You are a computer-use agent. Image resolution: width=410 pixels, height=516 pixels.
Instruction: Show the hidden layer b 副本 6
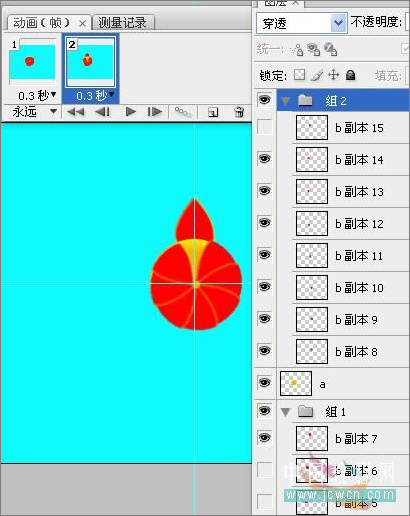coord(265,470)
